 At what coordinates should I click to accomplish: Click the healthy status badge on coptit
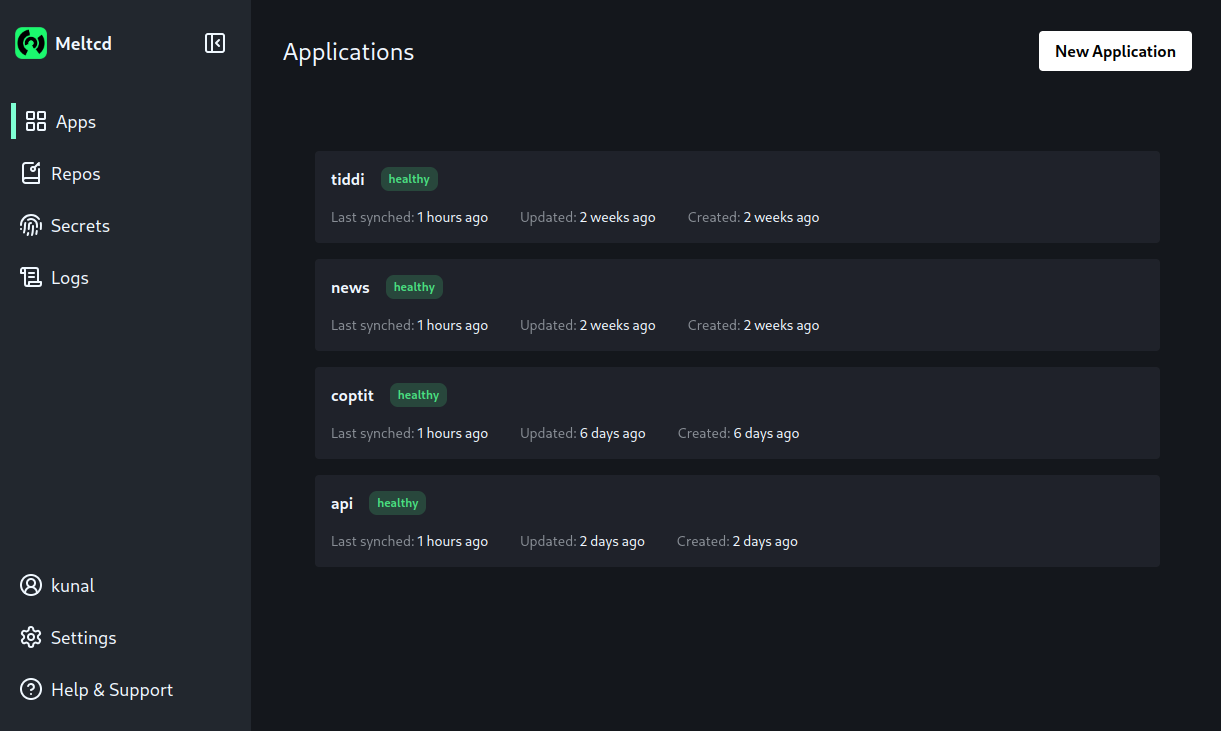[x=418, y=396]
